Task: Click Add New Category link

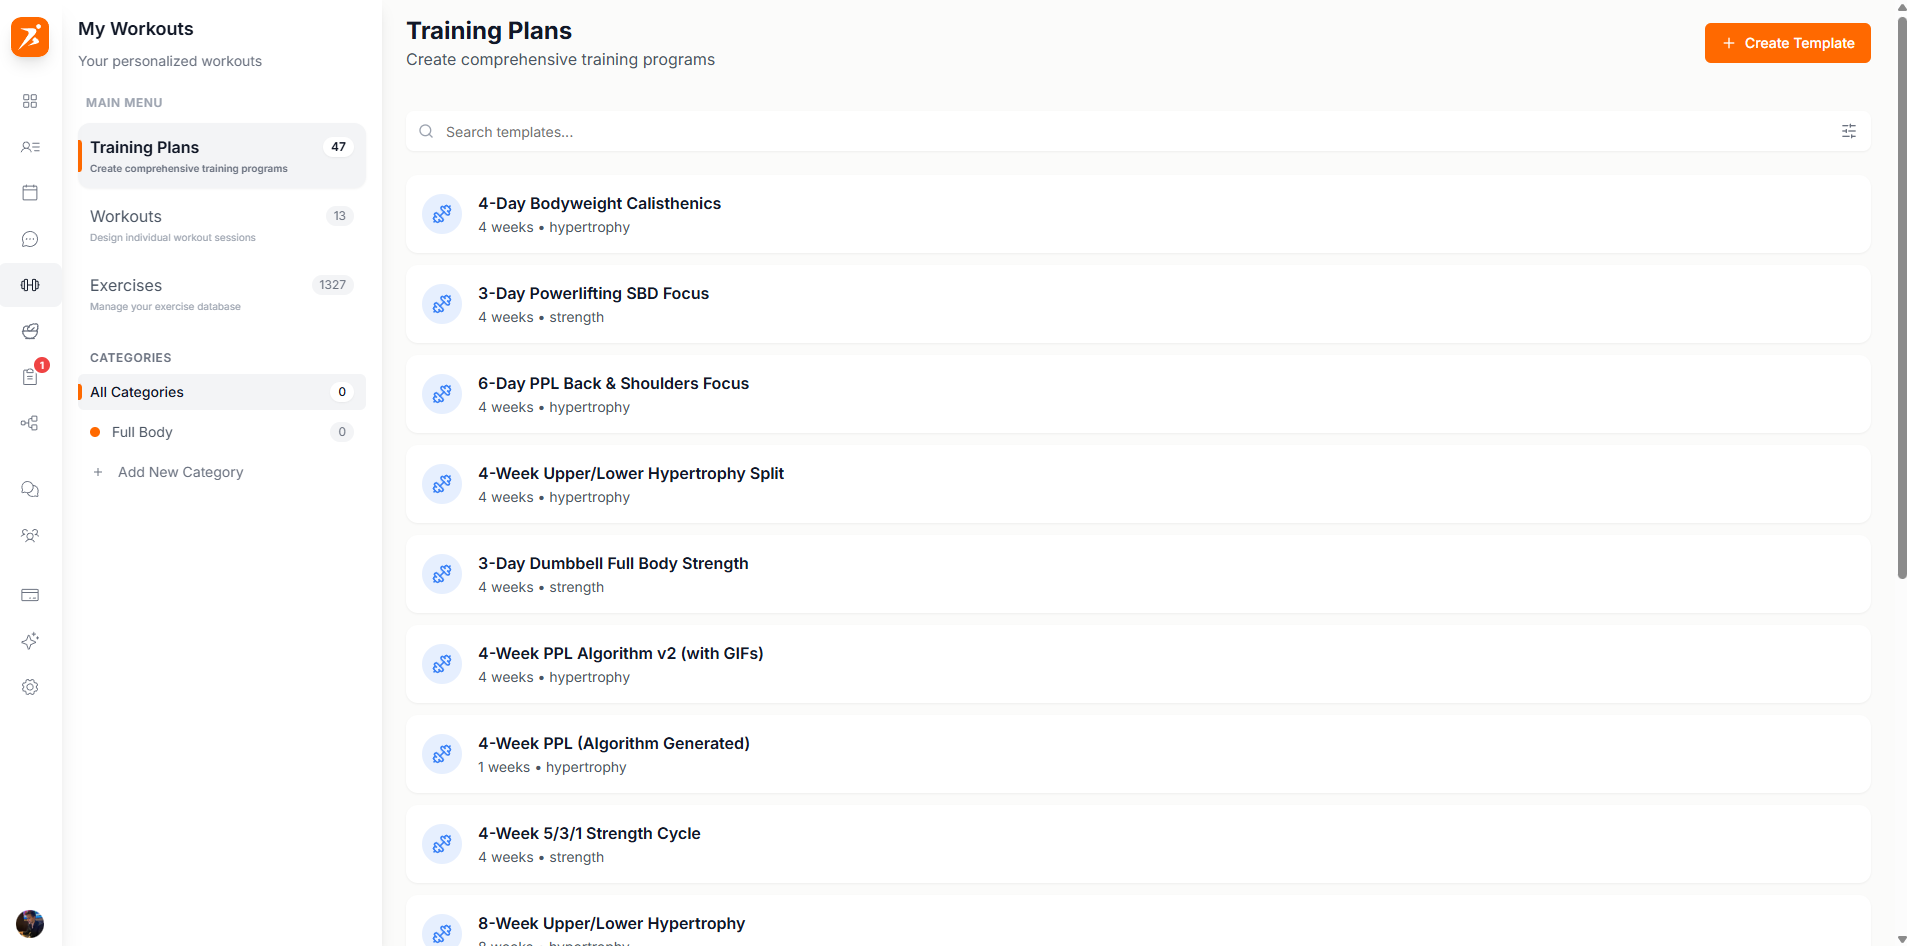Action: click(180, 472)
